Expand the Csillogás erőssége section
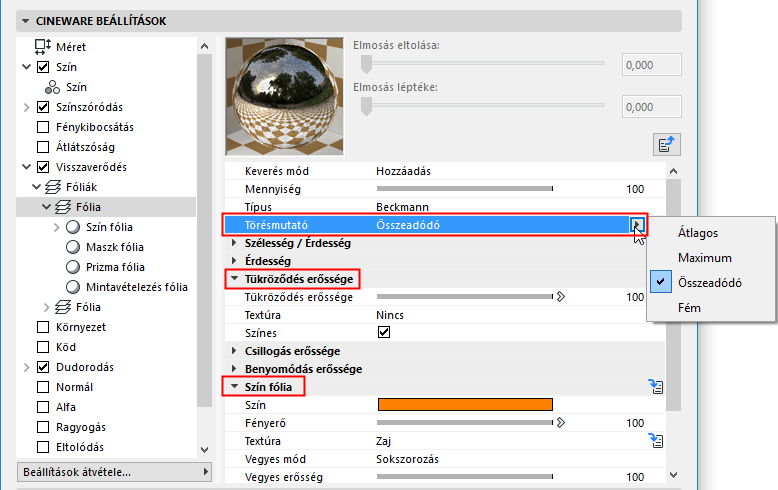 pos(234,351)
